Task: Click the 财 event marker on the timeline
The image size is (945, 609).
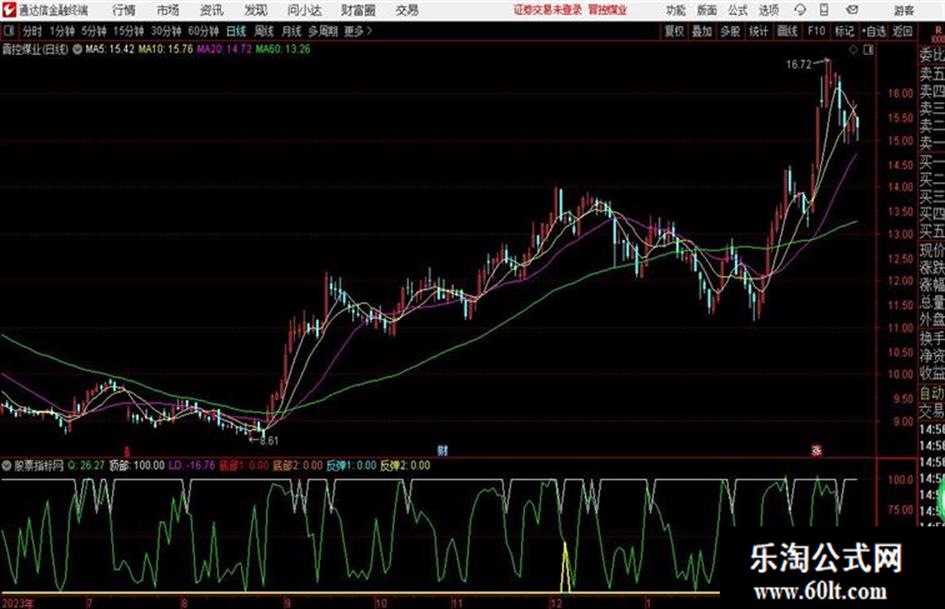Action: (442, 450)
